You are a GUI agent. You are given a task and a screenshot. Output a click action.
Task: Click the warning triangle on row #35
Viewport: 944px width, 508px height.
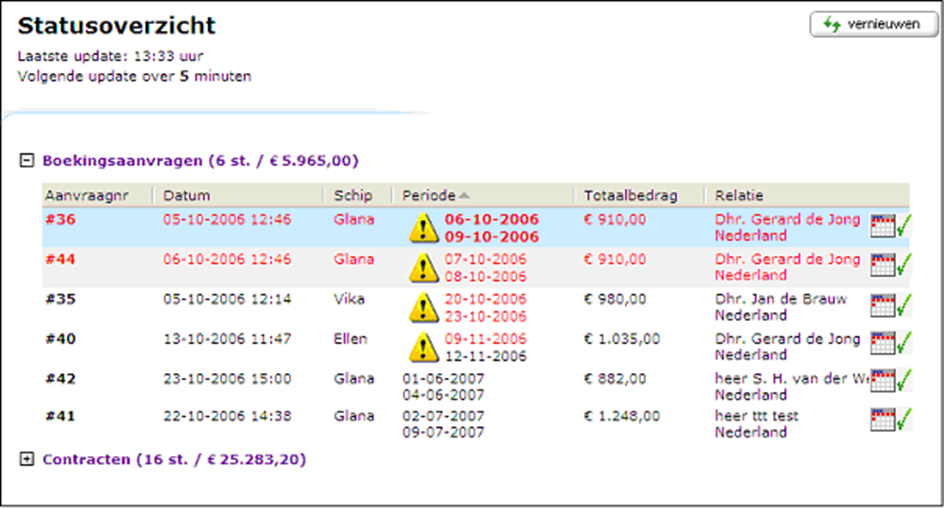(x=423, y=307)
